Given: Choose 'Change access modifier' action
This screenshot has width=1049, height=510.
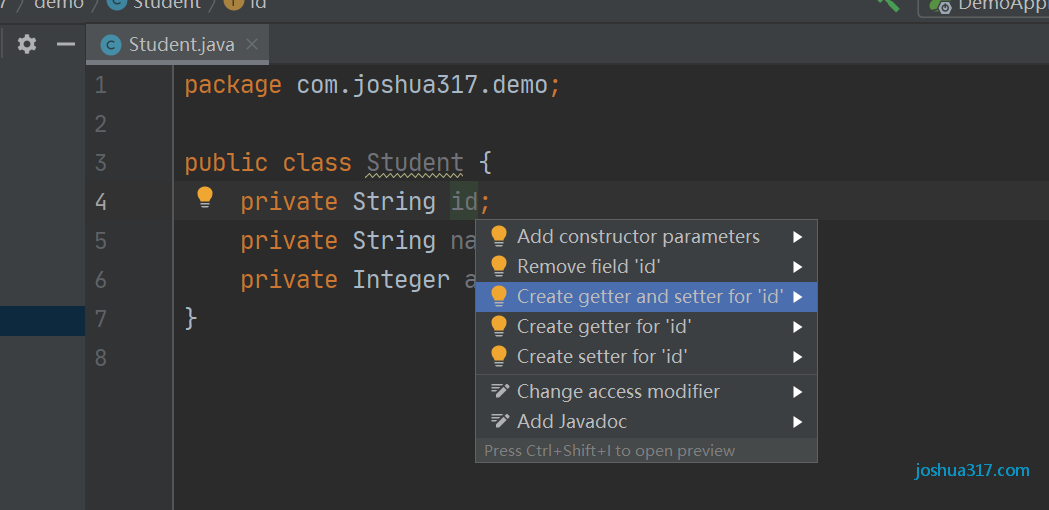Looking at the screenshot, I should click(646, 392).
